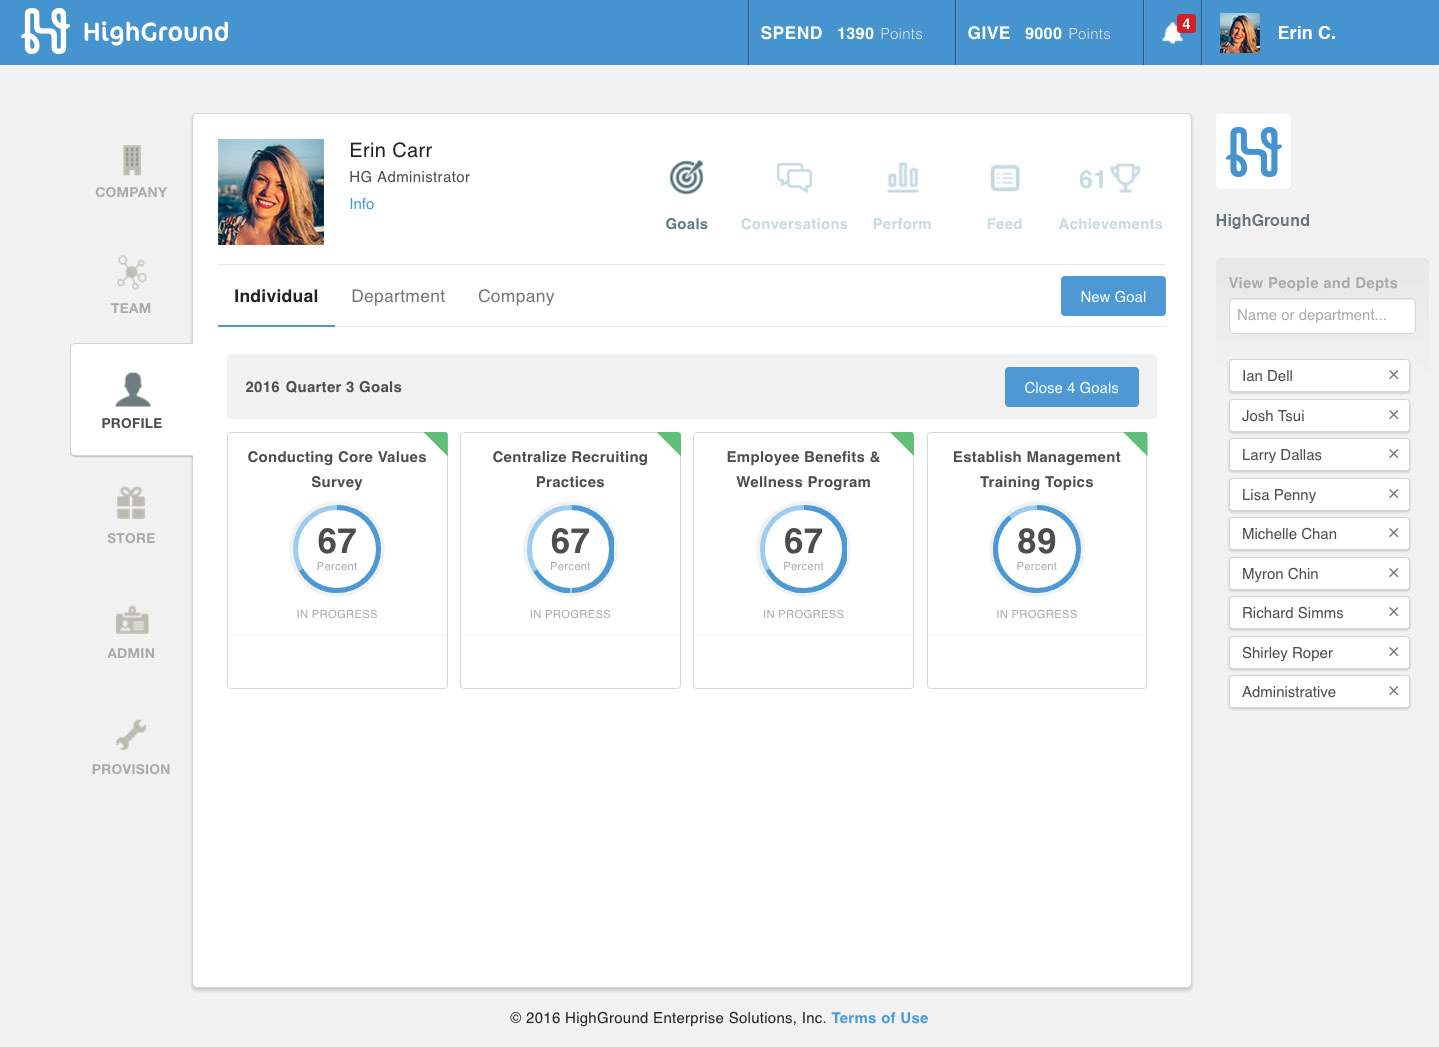1439x1047 pixels.
Task: Remove Shirley Roper from the list
Action: pos(1393,652)
